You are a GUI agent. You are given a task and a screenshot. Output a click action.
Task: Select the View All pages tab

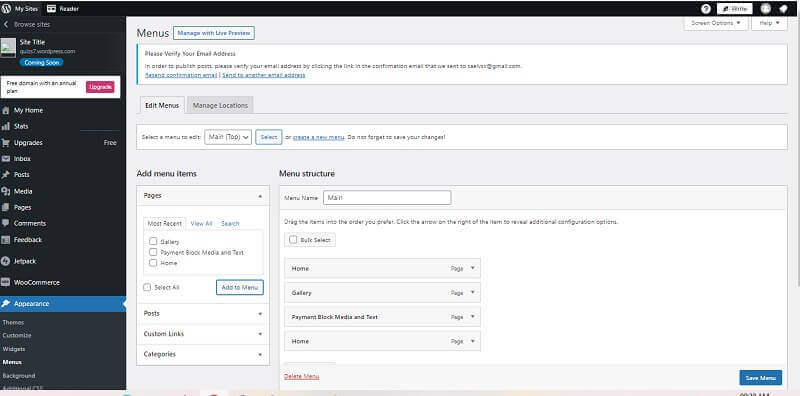pyautogui.click(x=201, y=224)
